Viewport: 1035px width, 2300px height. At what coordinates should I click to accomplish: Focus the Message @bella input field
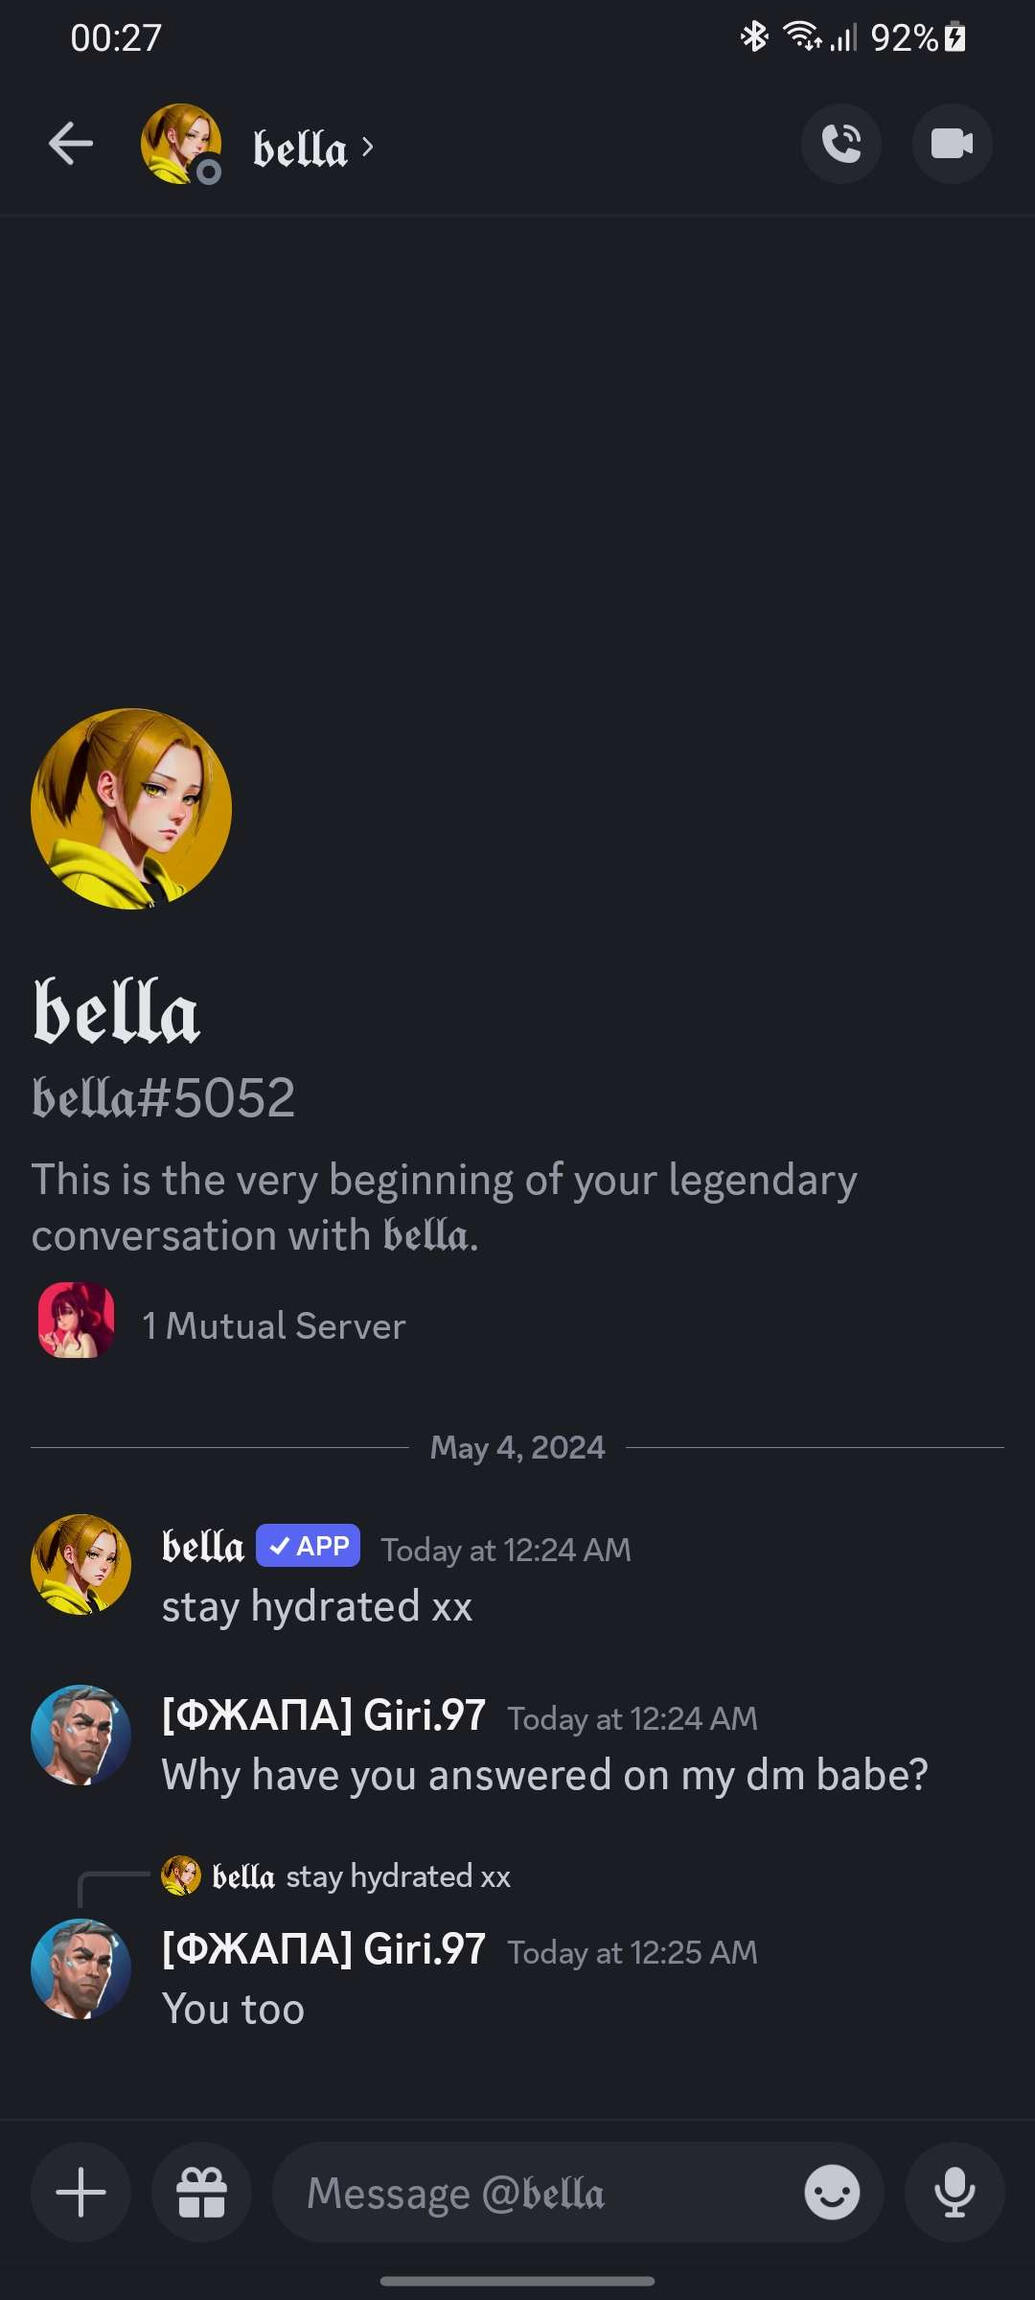click(540, 2192)
